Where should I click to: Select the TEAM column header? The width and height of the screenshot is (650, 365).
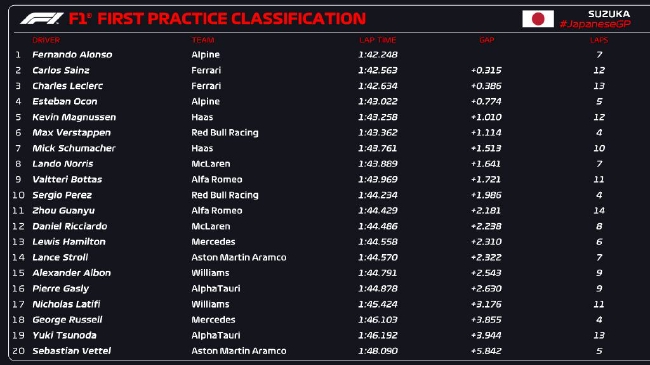(203, 40)
